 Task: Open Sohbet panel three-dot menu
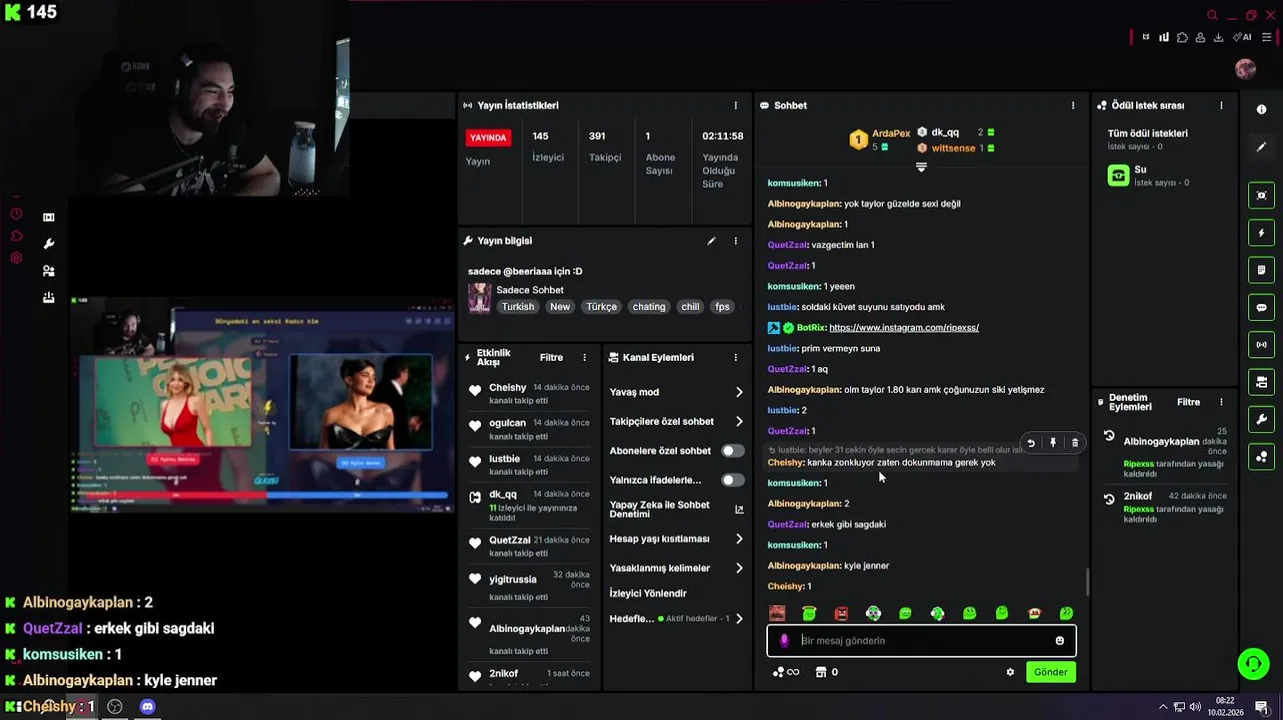click(1073, 105)
